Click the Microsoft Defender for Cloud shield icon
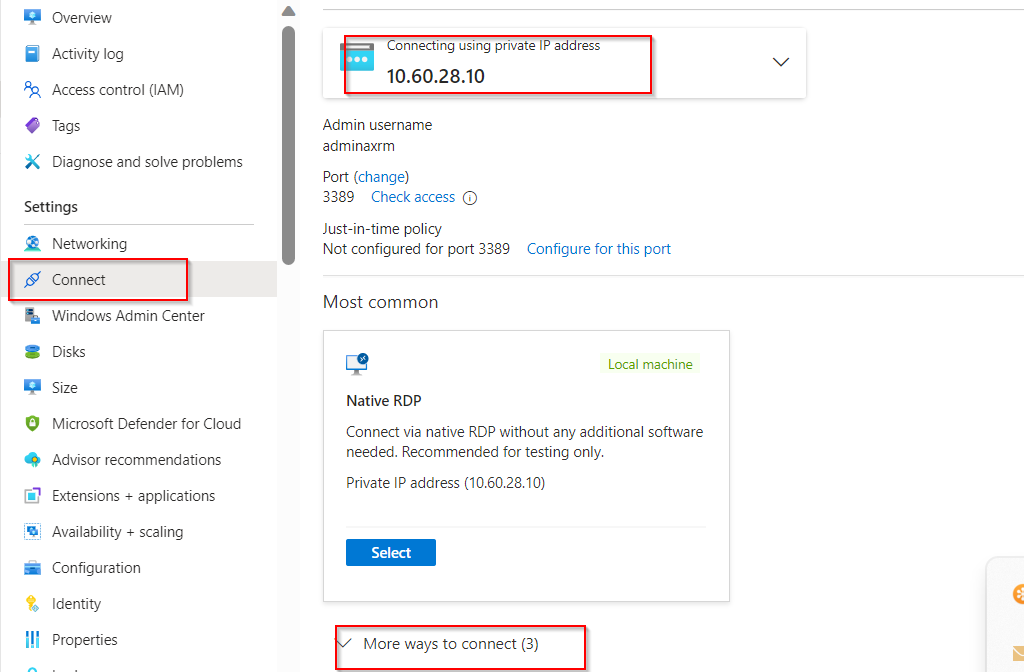Viewport: 1024px width, 672px height. 32,424
